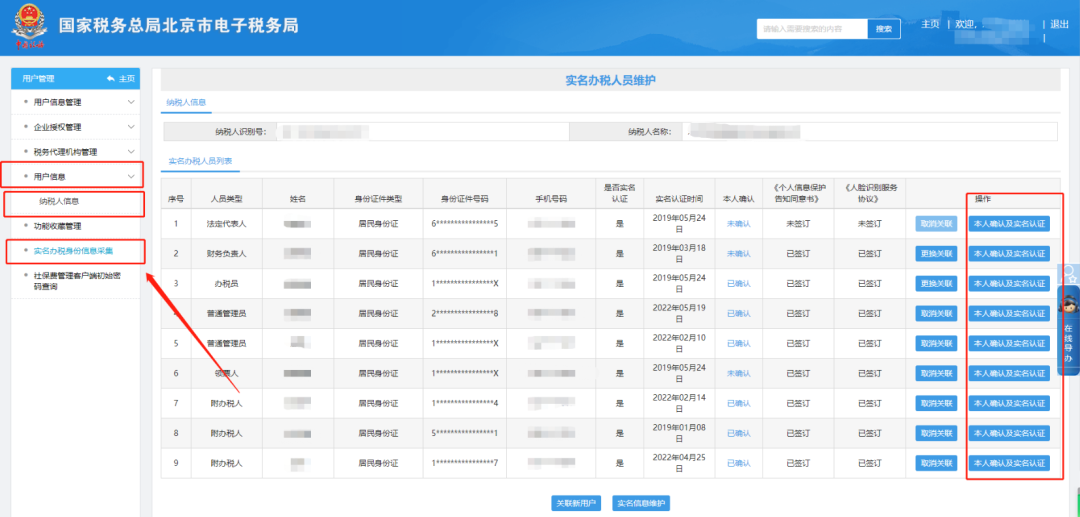The width and height of the screenshot is (1080, 517).
Task: Click 本人确认及实名认证 in row 7
Action: pyautogui.click(x=1009, y=403)
